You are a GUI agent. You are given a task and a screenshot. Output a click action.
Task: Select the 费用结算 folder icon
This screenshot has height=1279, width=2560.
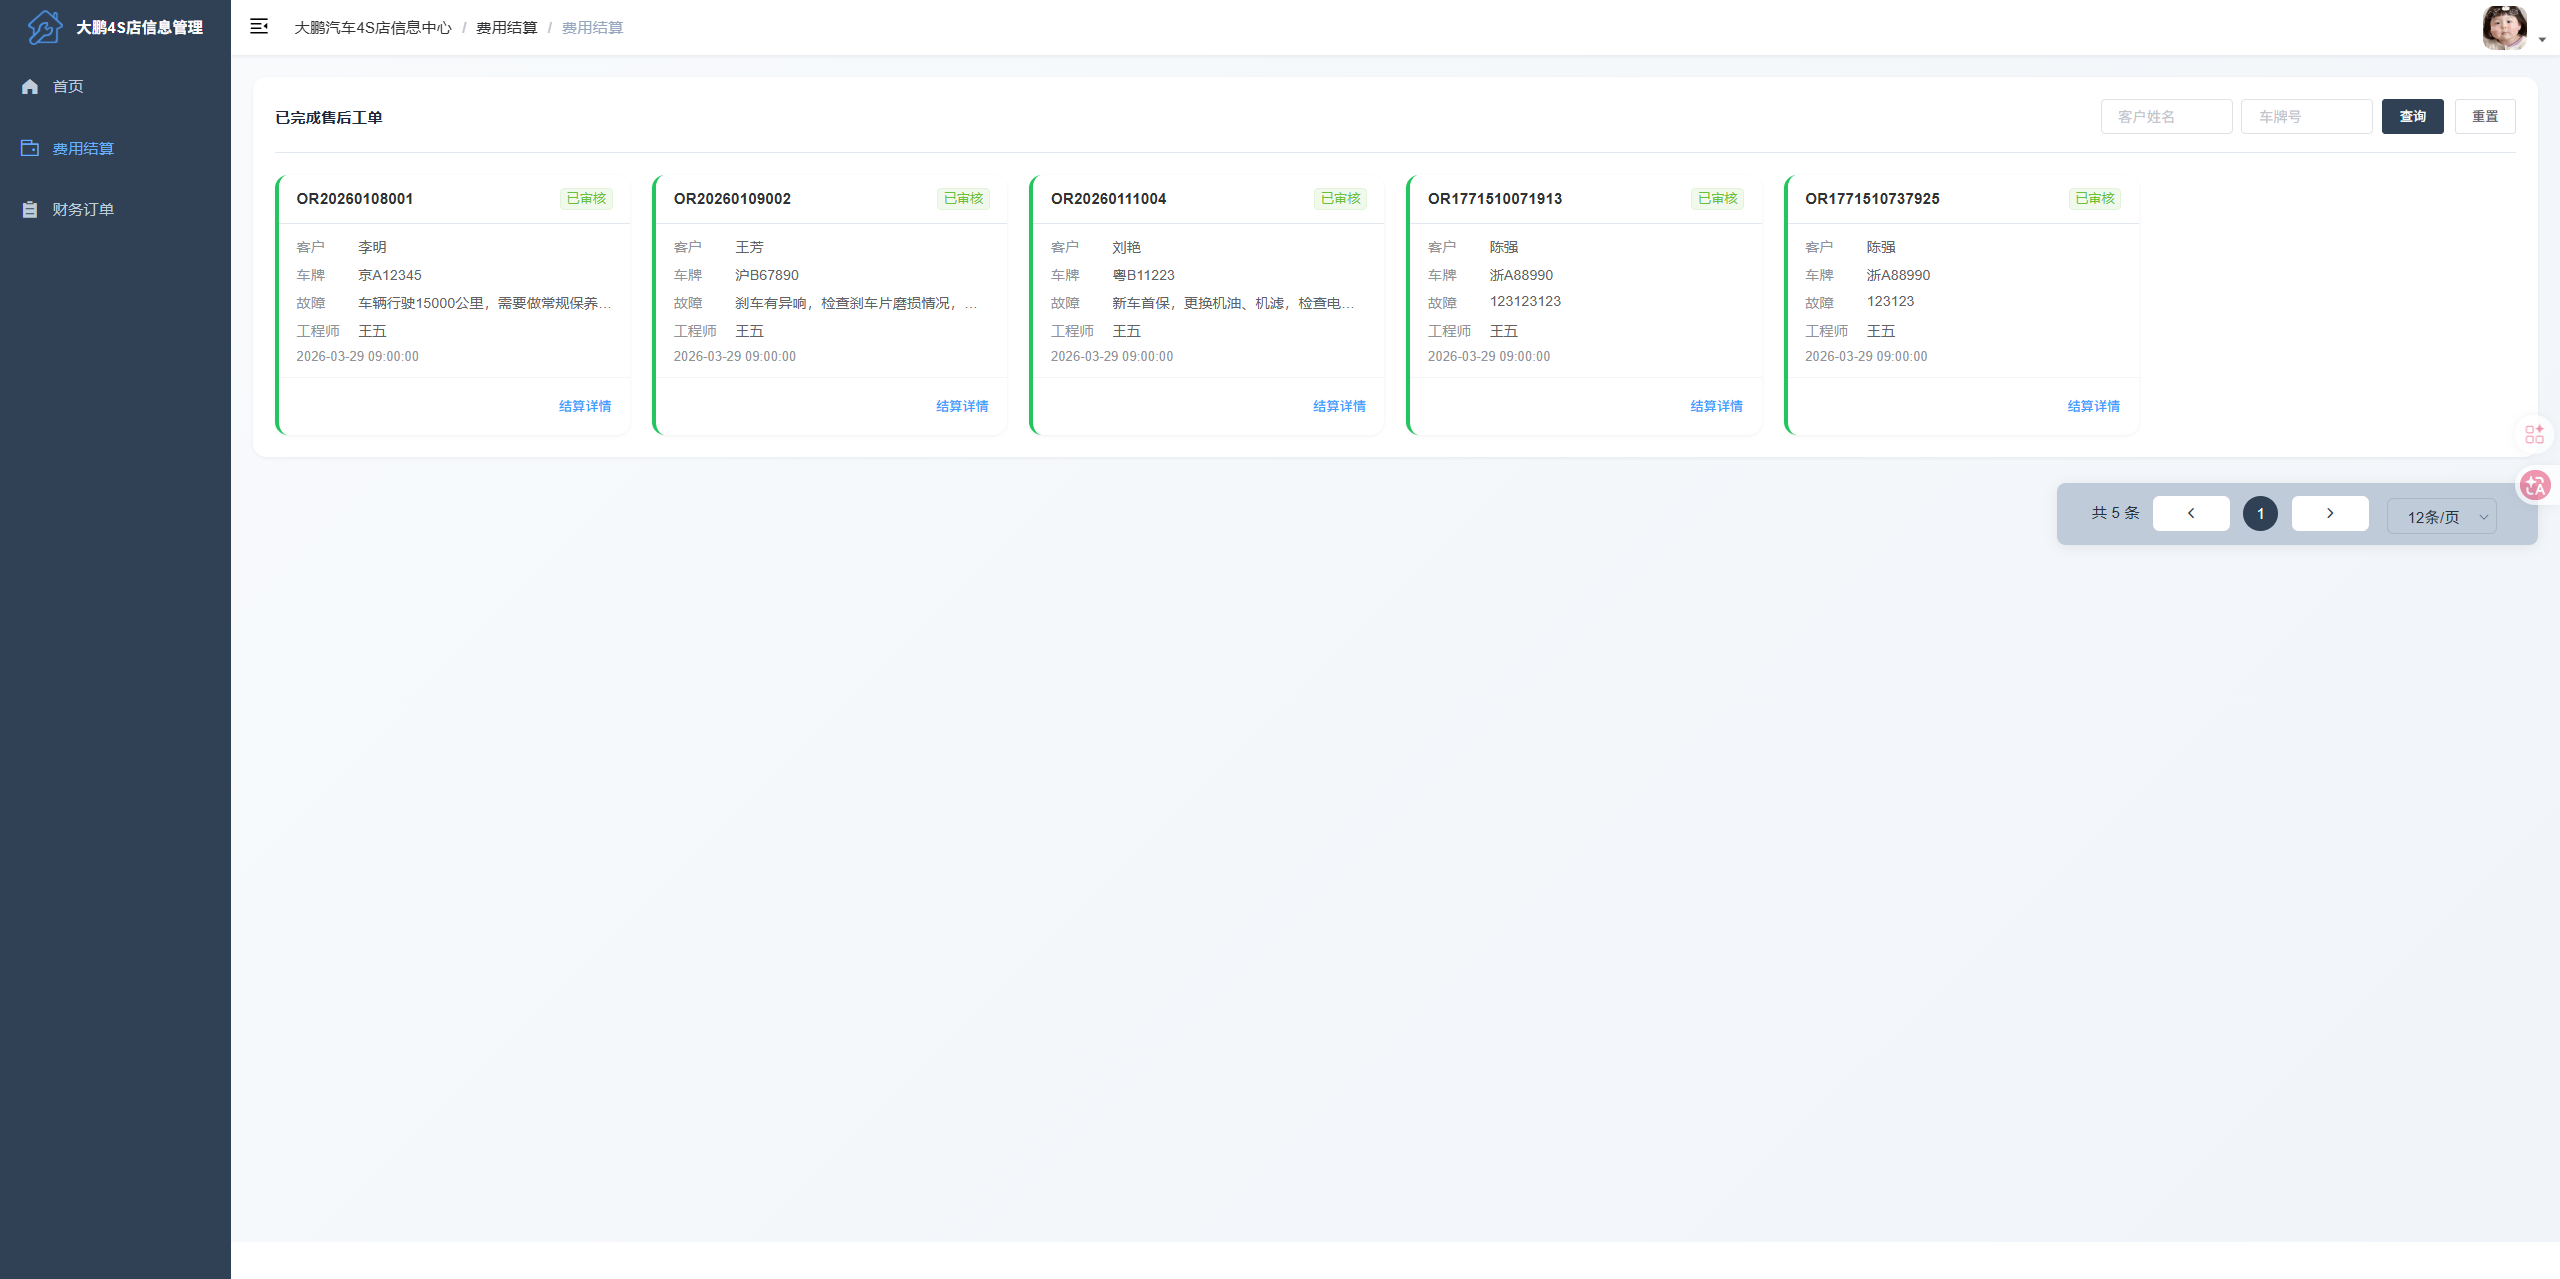click(30, 148)
